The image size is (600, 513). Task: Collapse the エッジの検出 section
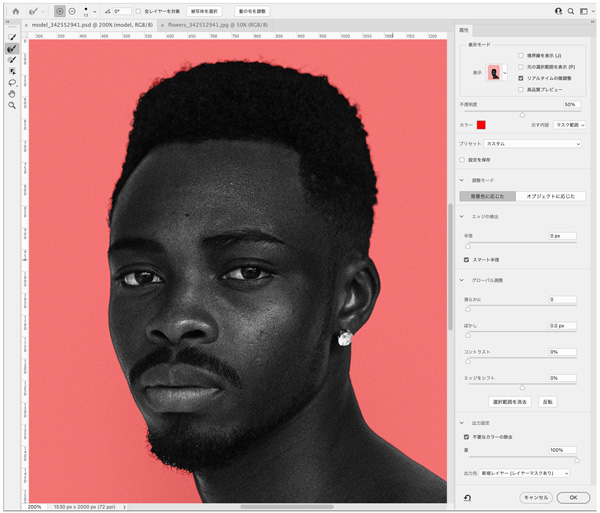point(462,217)
